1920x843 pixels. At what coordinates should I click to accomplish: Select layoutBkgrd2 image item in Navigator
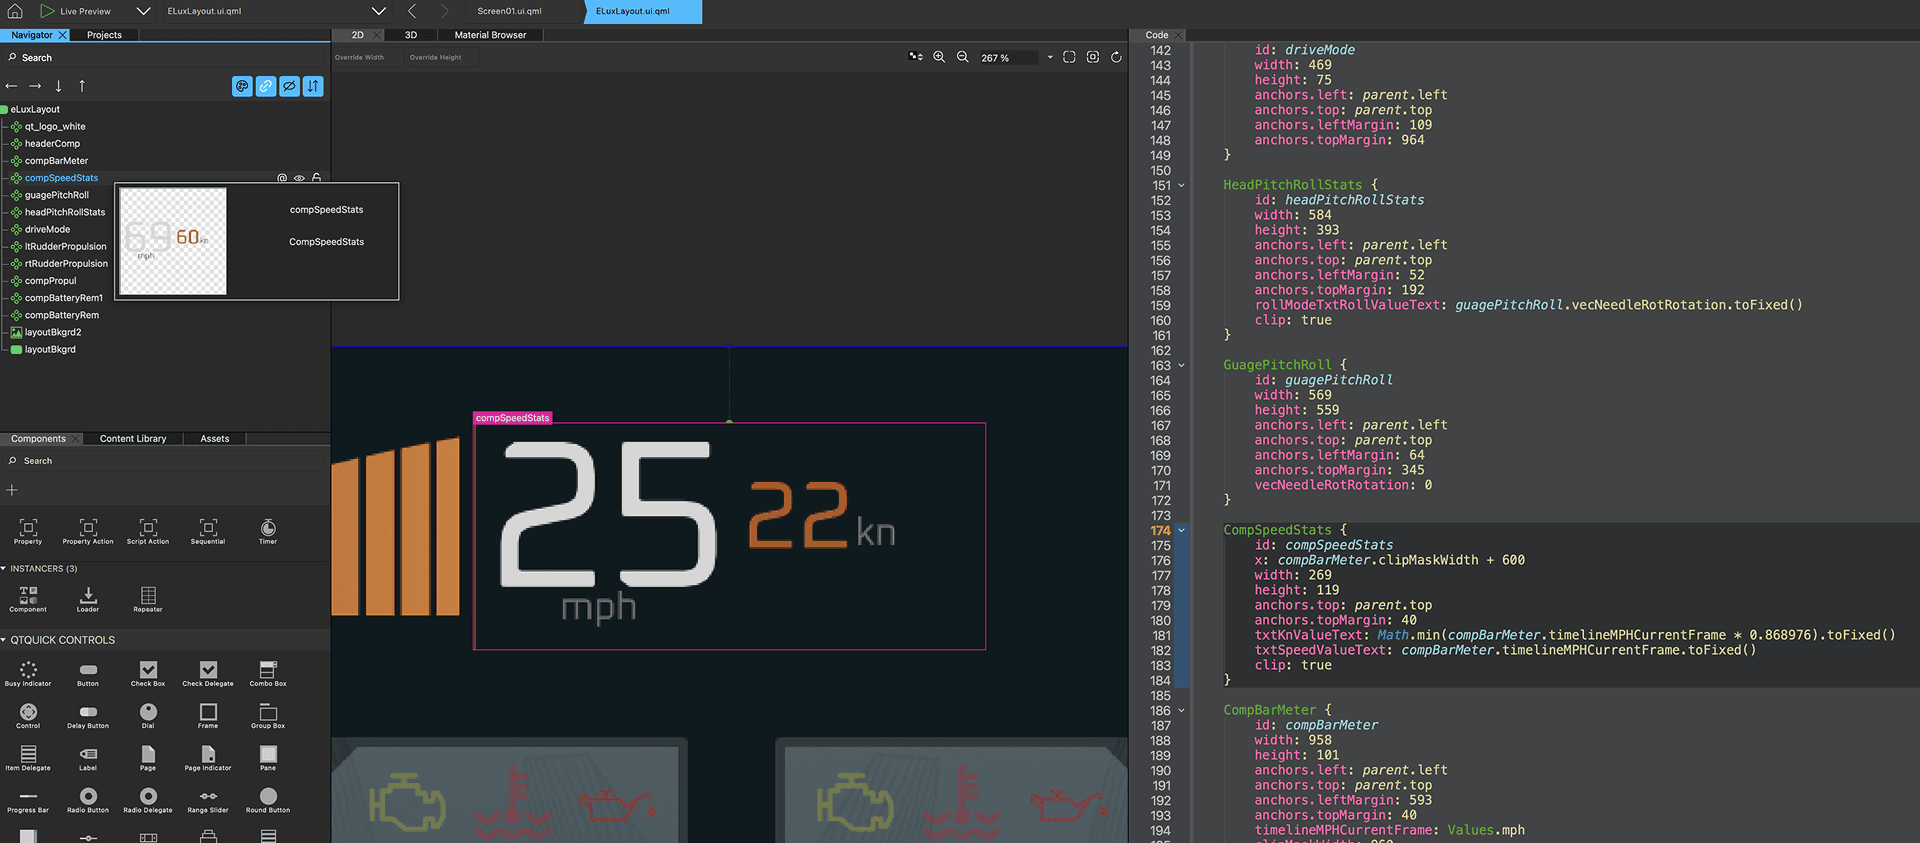(x=53, y=332)
